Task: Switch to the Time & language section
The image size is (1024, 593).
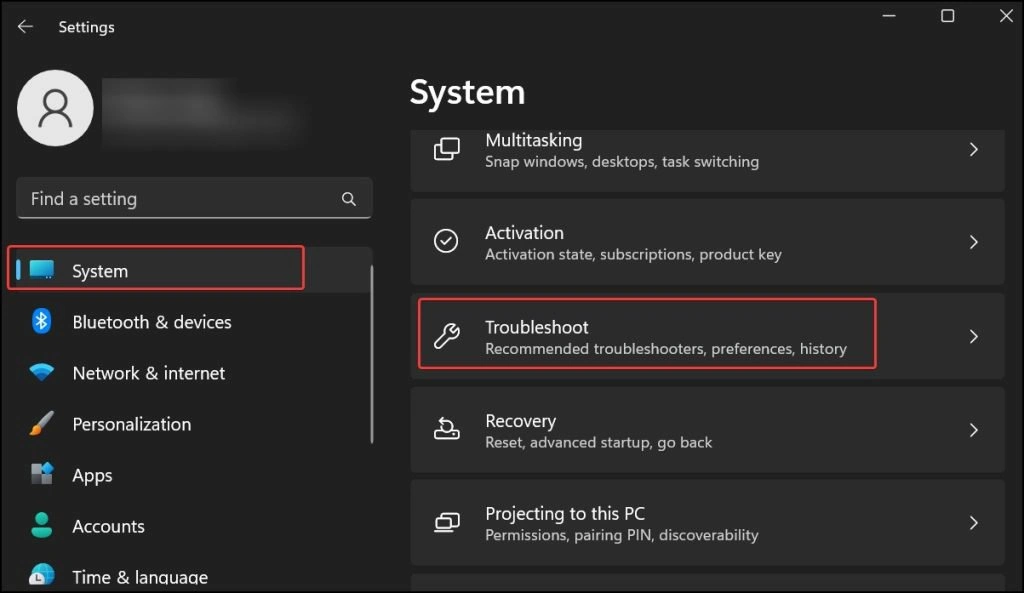Action: tap(140, 577)
